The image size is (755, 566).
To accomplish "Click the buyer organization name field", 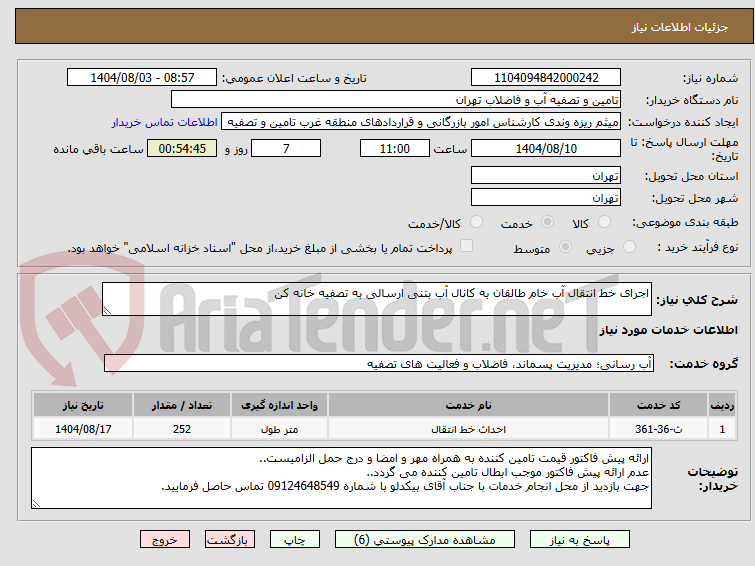I will coord(396,100).
